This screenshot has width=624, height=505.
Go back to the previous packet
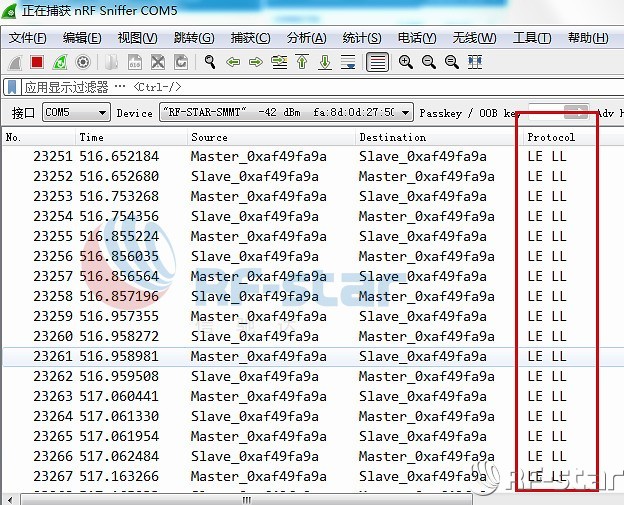coord(233,62)
